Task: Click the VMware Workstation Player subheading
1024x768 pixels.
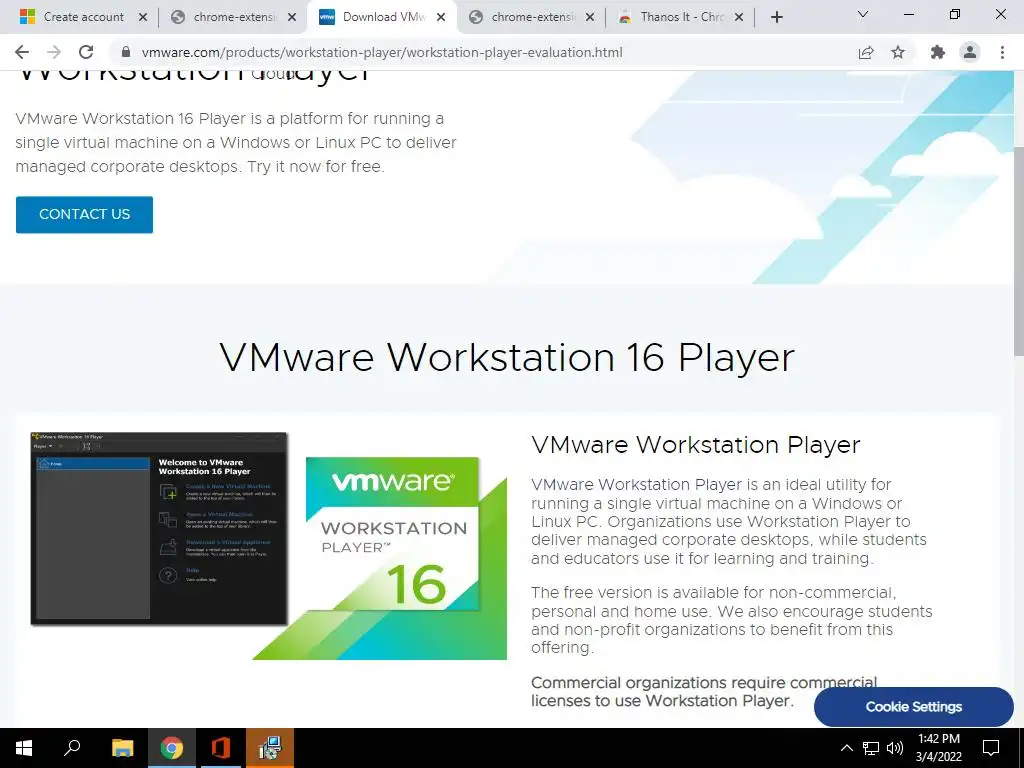Action: pyautogui.click(x=696, y=445)
